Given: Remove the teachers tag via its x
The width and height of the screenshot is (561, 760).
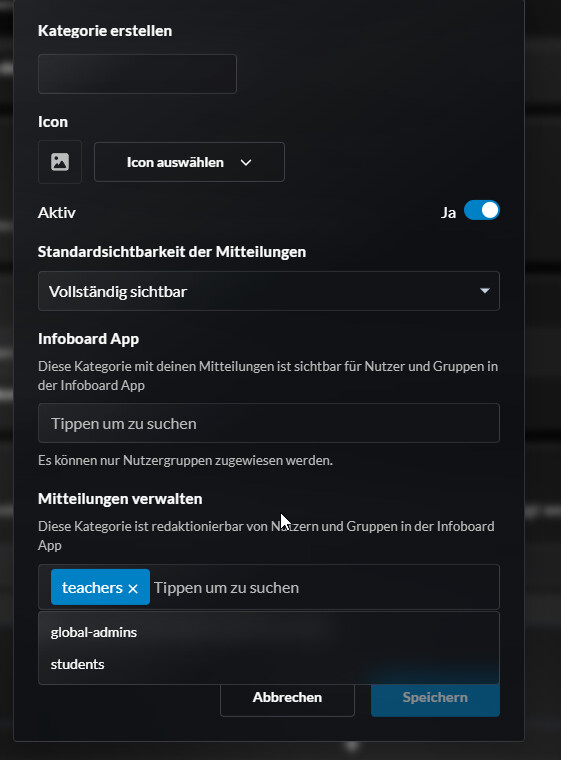Looking at the screenshot, I should [133, 588].
